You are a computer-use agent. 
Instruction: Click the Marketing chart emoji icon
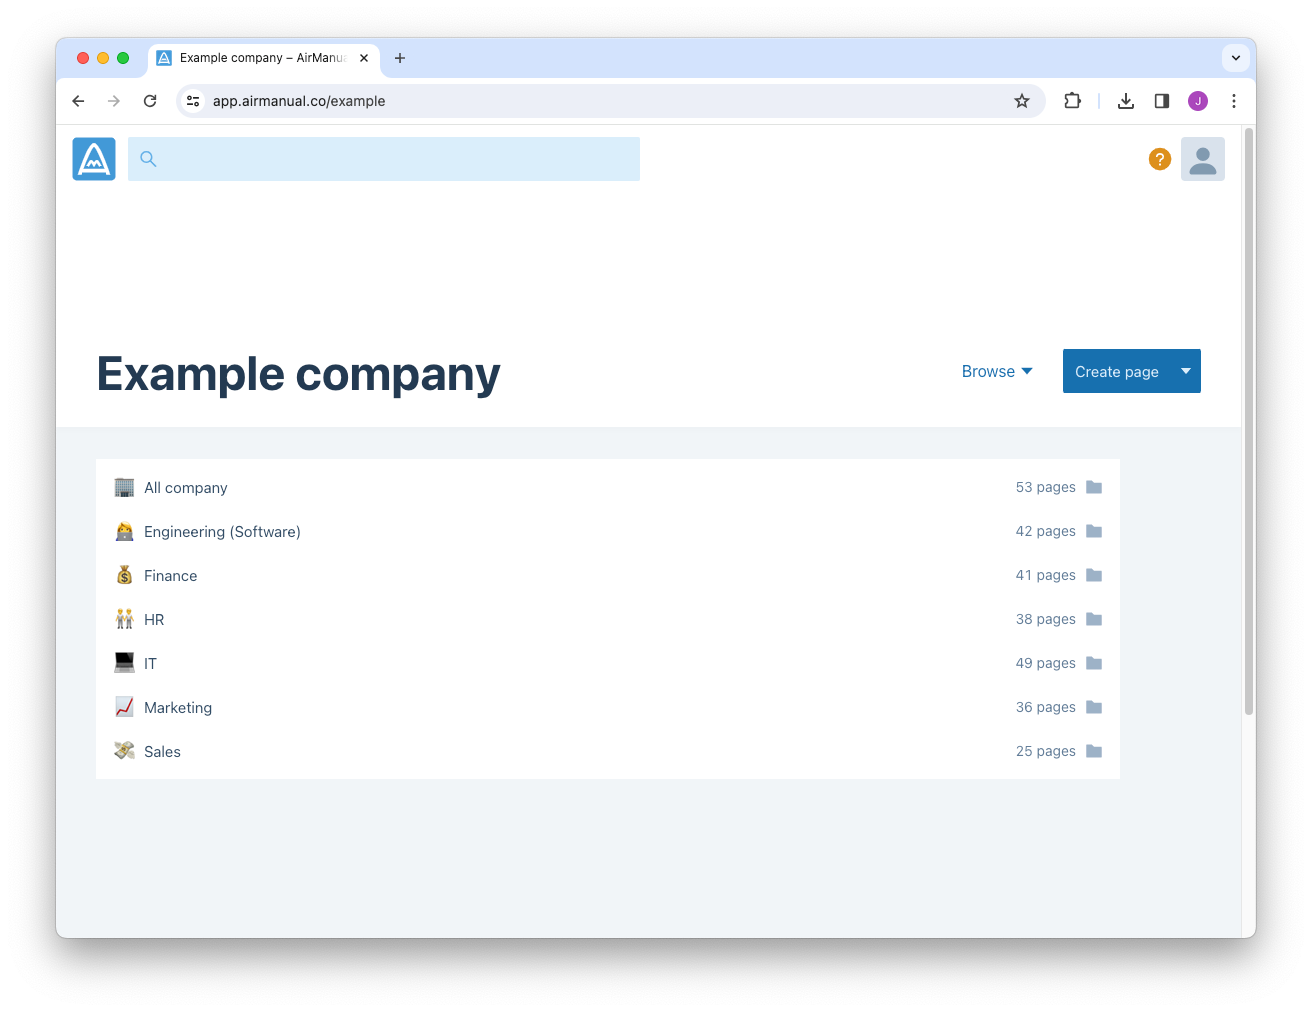click(124, 706)
